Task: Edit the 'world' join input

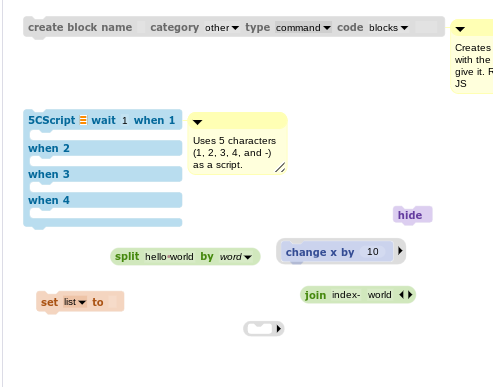Action: [379, 295]
